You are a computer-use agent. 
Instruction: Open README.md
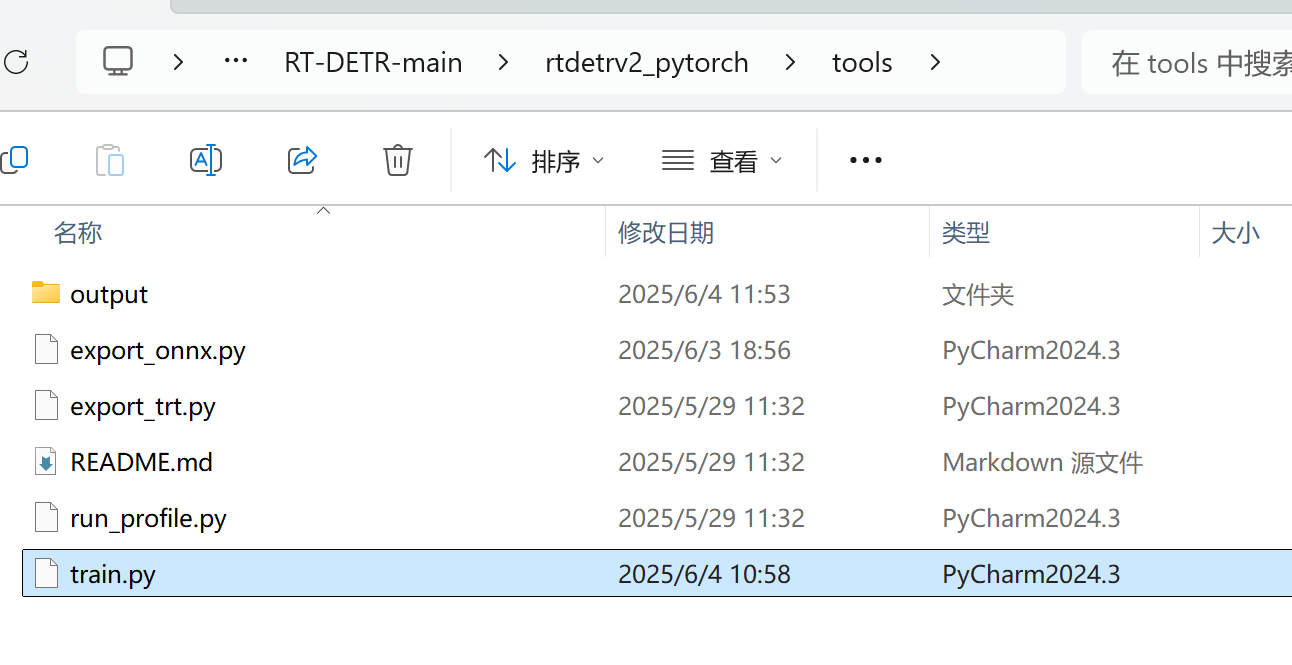[141, 461]
